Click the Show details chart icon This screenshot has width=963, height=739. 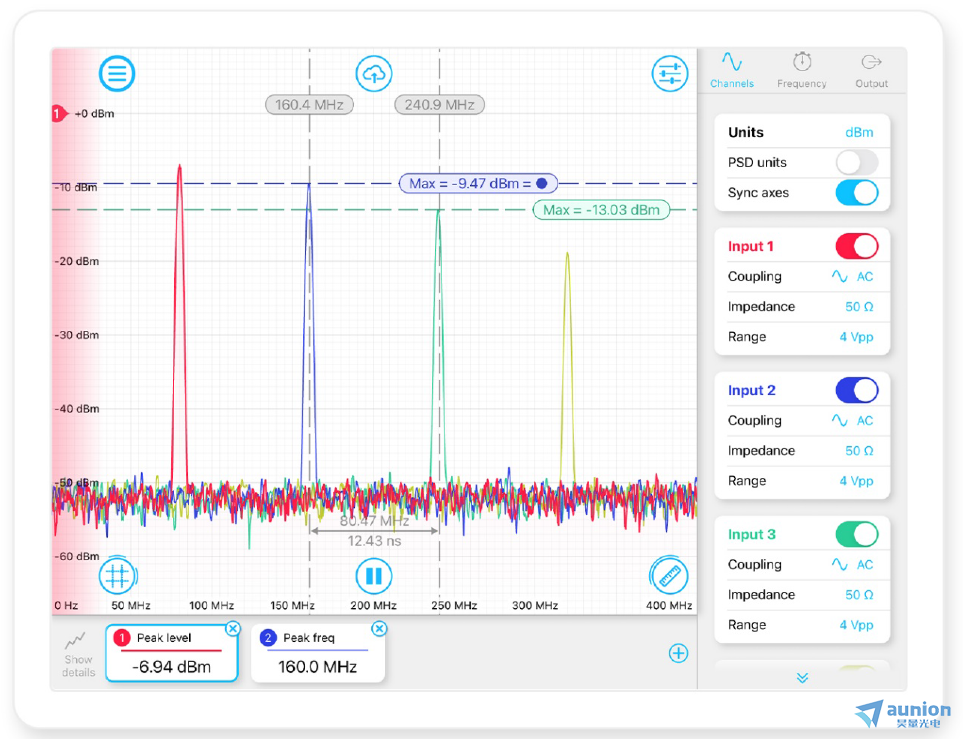coord(76,642)
